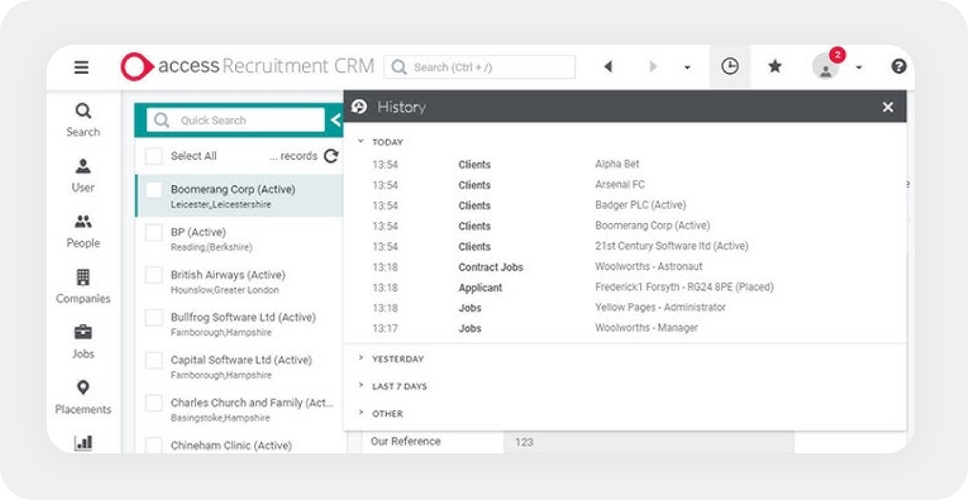The height and width of the screenshot is (500, 968).
Task: Tick the Bullfrog Software Ltd checkbox
Action: [154, 317]
